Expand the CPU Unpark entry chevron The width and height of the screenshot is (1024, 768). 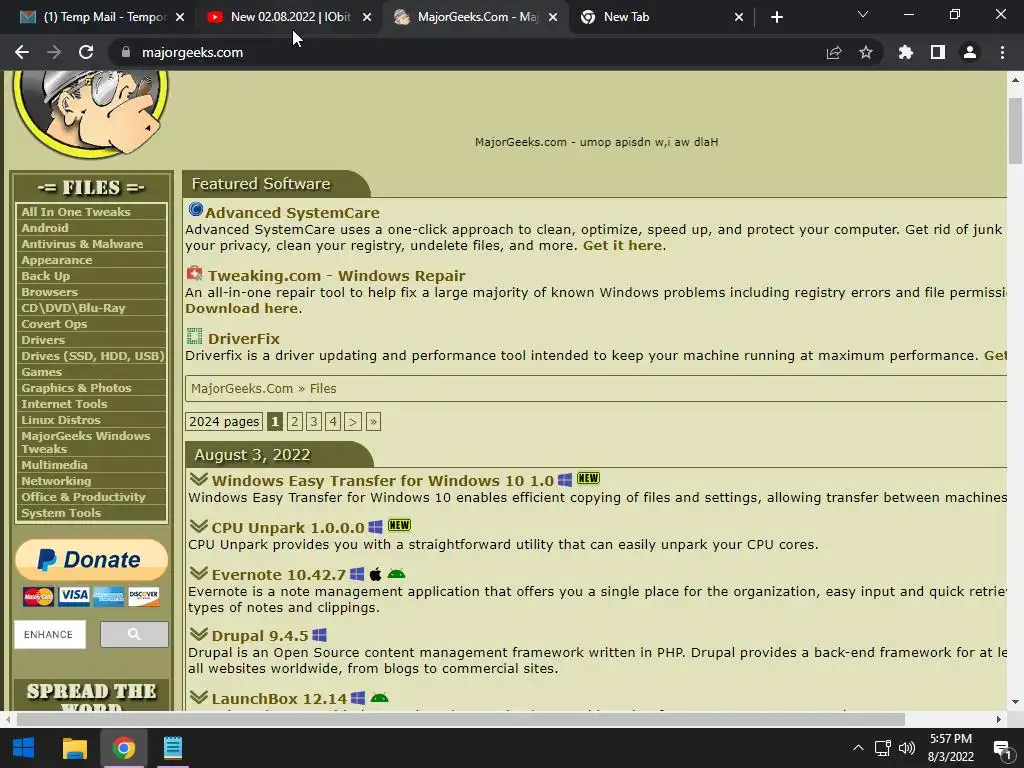point(199,526)
